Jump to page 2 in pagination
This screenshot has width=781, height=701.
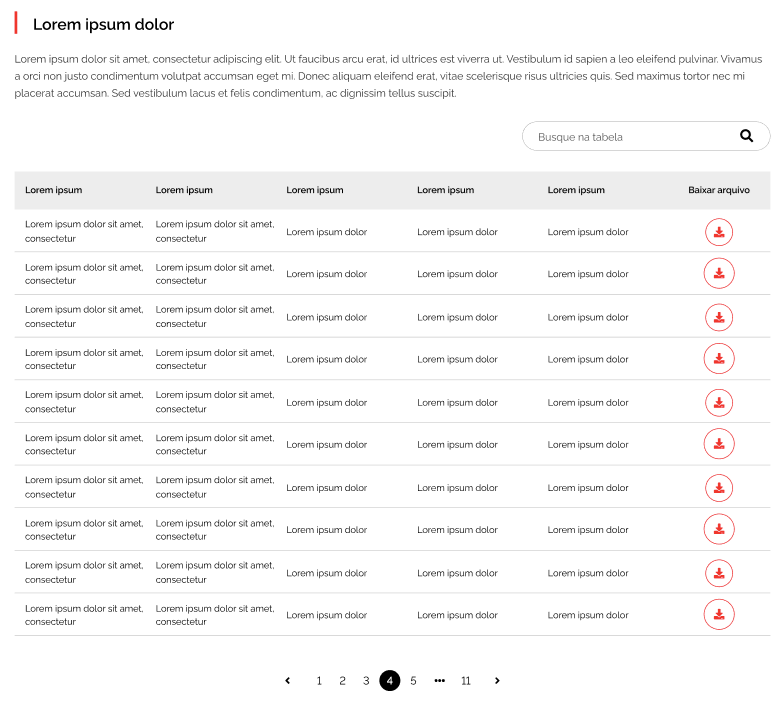click(x=342, y=681)
